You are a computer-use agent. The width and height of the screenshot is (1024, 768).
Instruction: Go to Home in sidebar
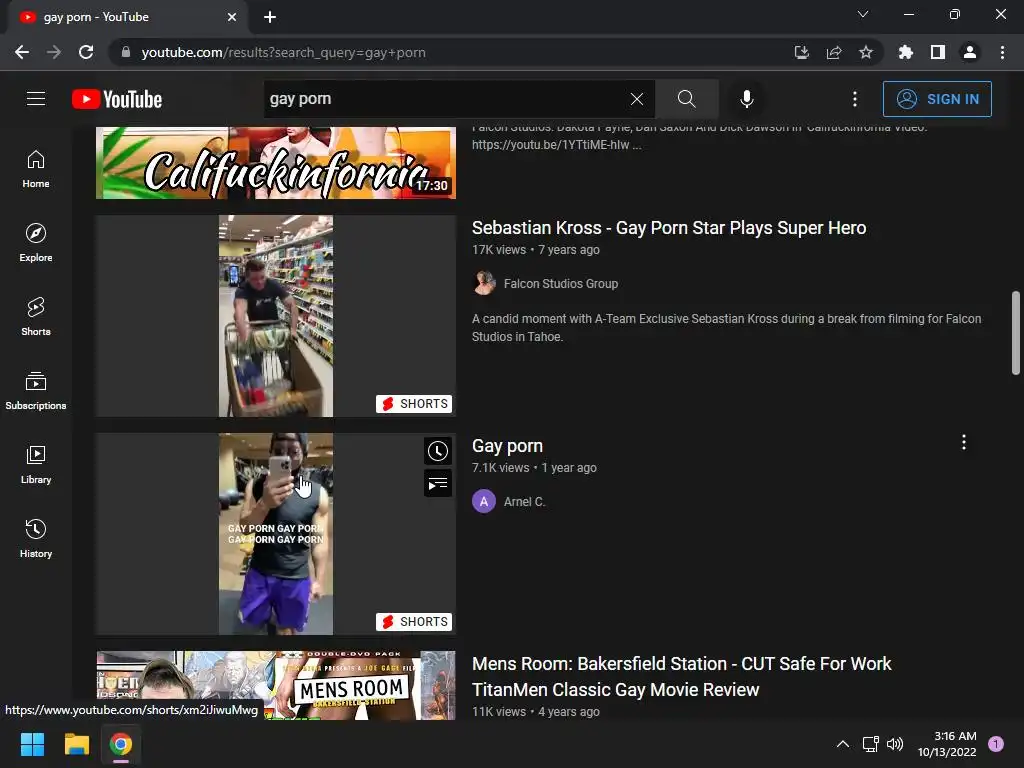click(36, 169)
